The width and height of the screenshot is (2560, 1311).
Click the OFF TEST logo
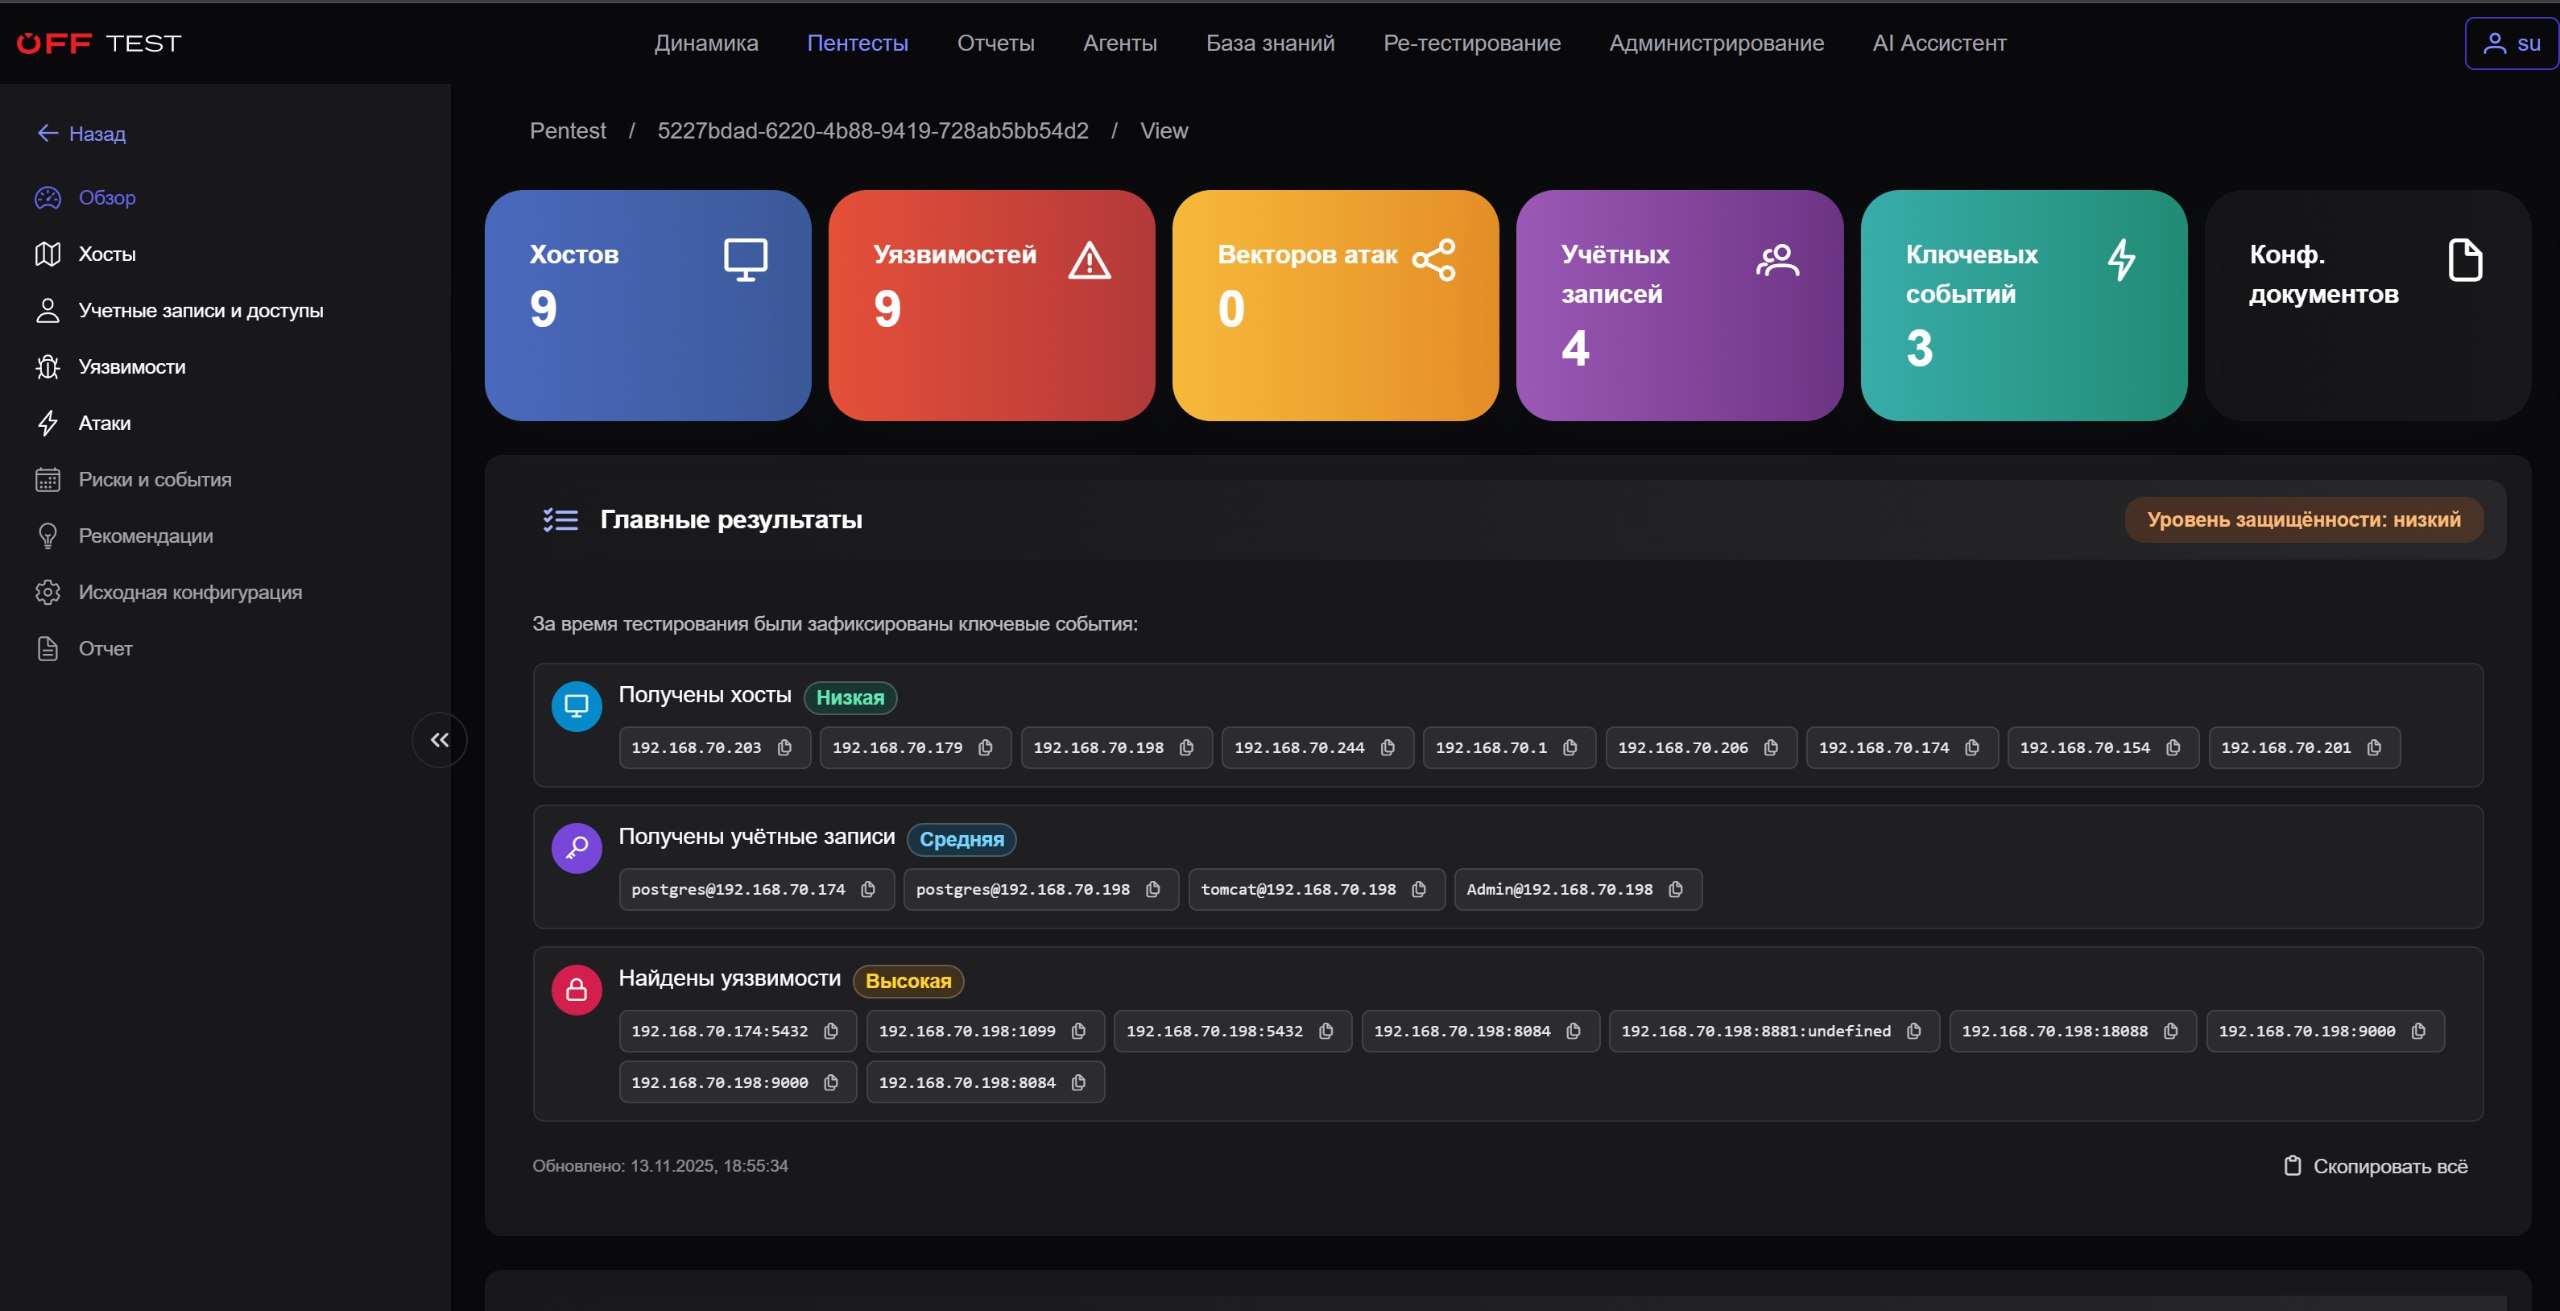coord(99,43)
